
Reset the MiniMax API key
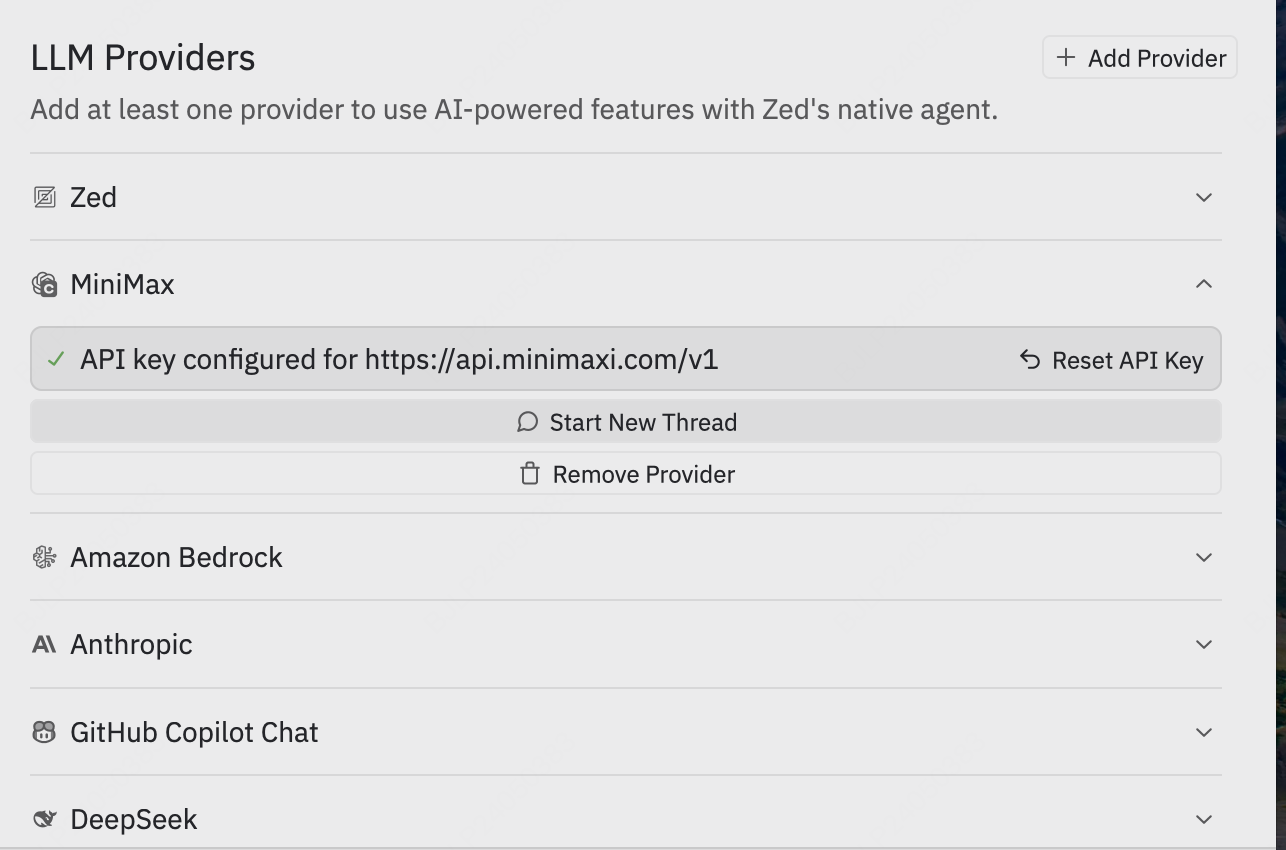tap(1111, 360)
